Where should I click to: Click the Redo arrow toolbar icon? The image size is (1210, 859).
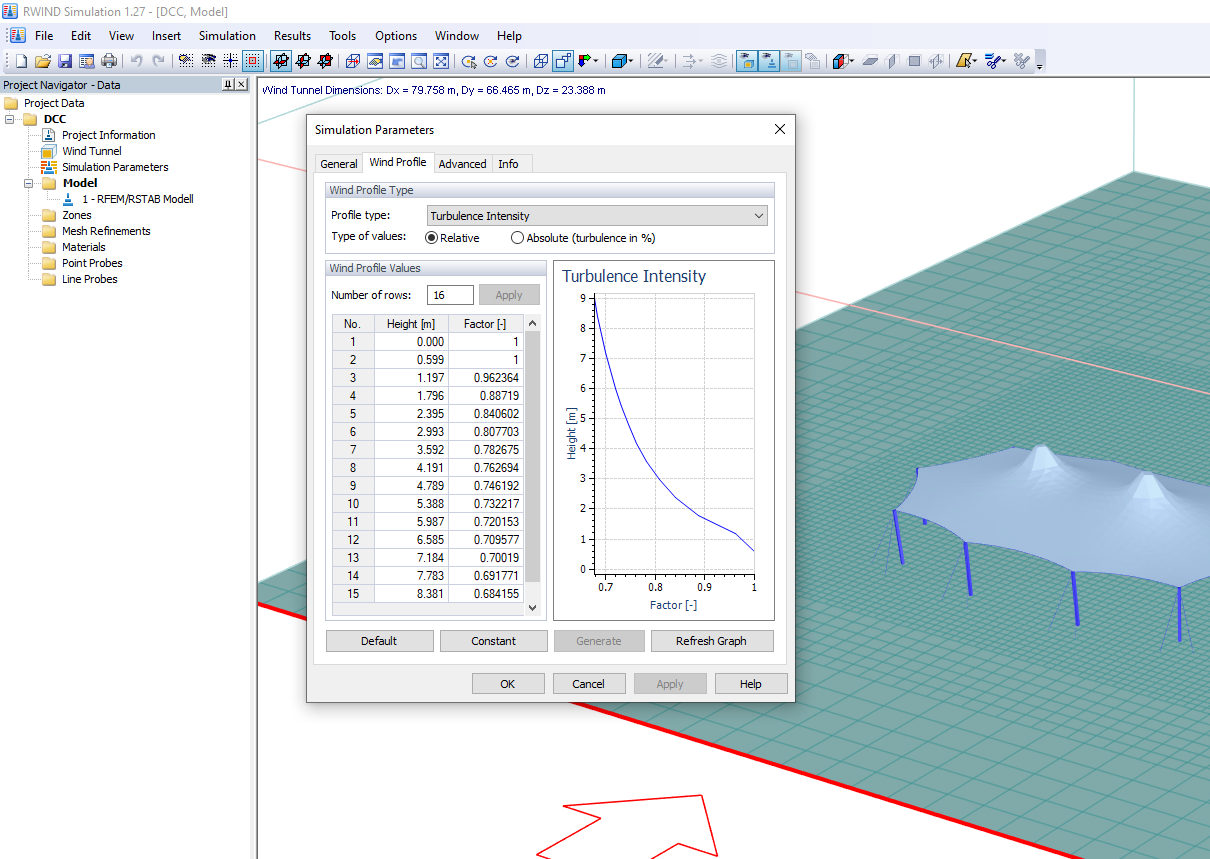coord(158,61)
